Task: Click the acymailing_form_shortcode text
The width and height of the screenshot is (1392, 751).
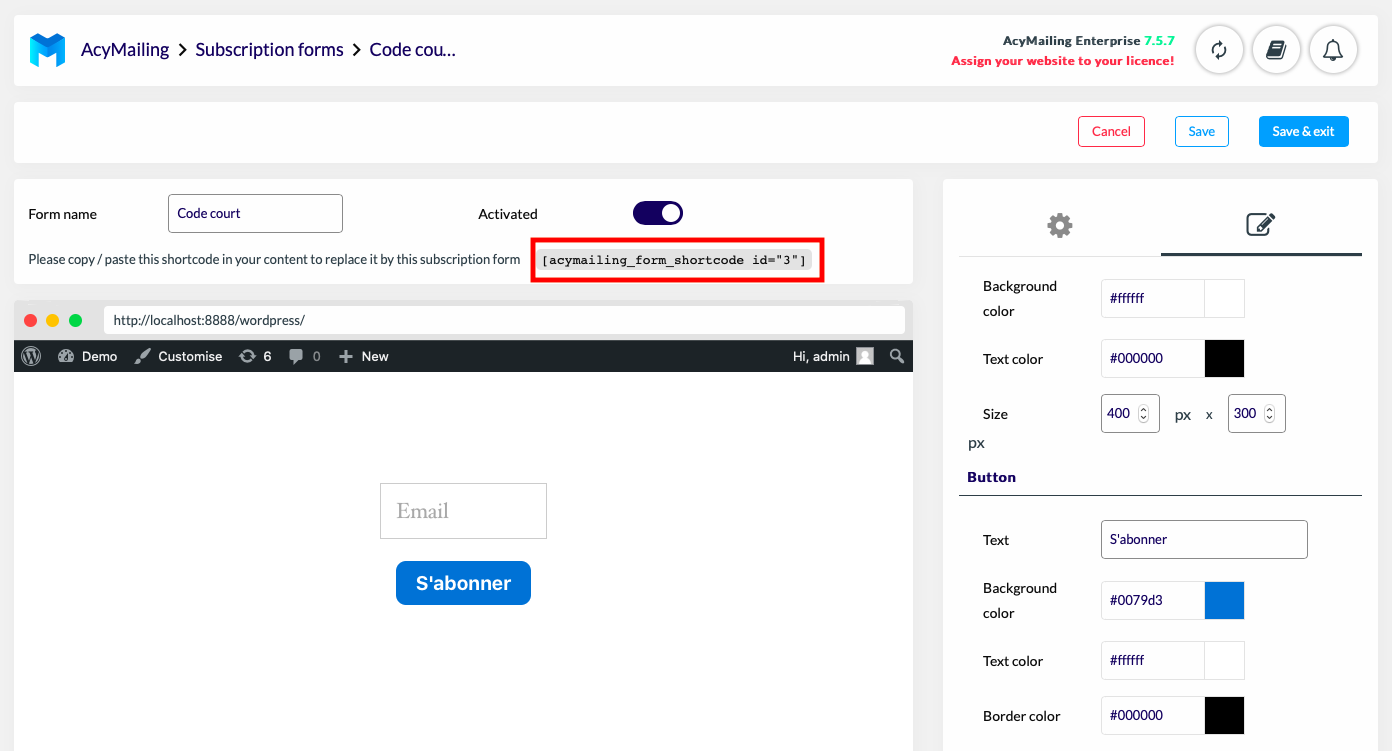Action: pyautogui.click(x=674, y=260)
